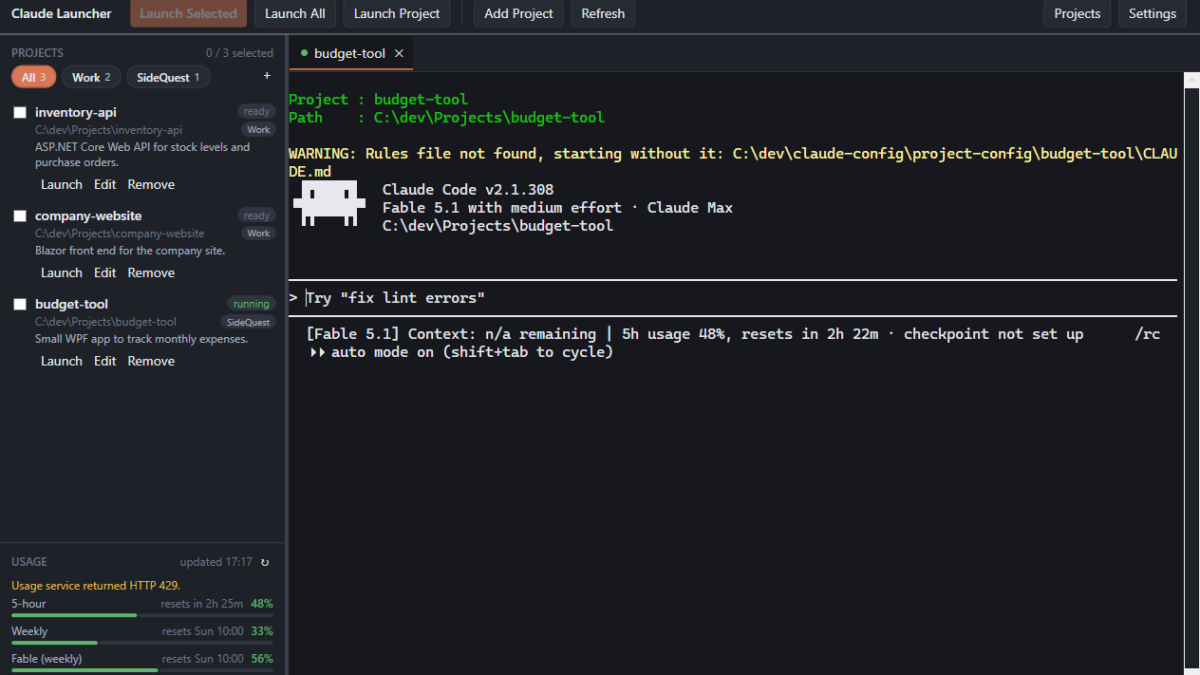Remove the company-website project
Viewport: 1200px width, 675px height.
click(x=151, y=273)
